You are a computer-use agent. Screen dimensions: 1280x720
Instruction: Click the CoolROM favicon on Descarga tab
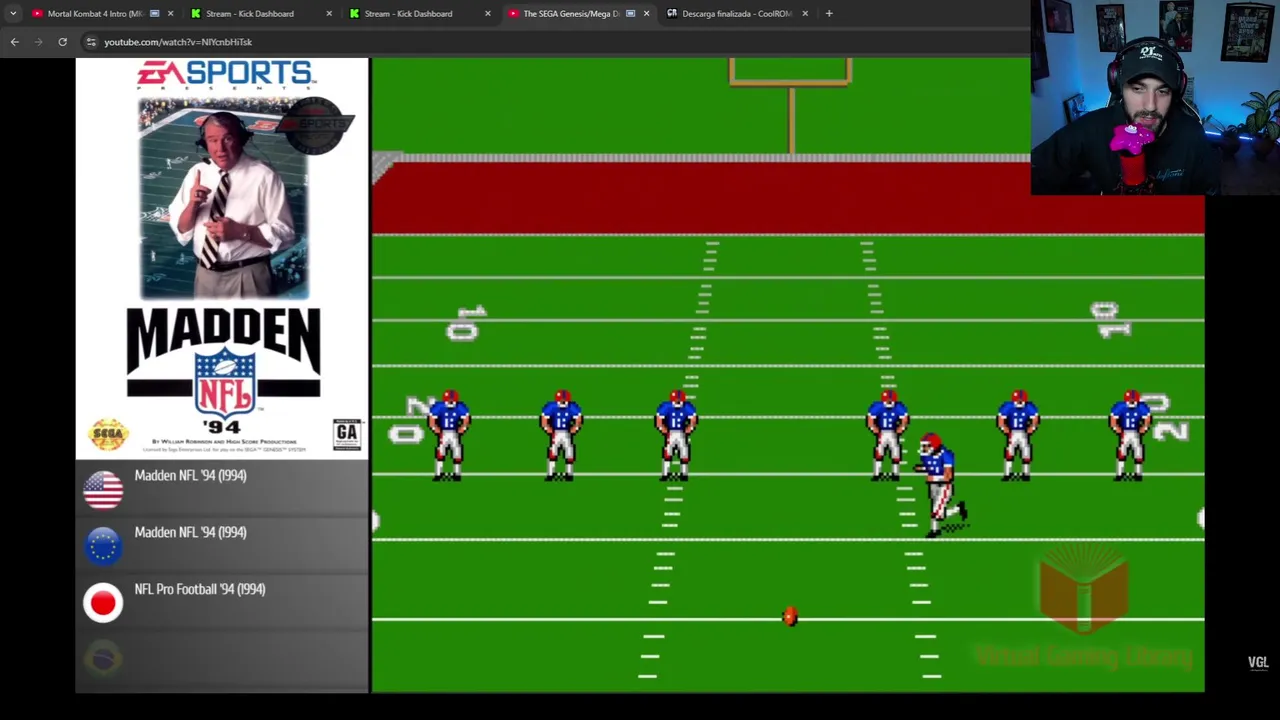coord(672,14)
